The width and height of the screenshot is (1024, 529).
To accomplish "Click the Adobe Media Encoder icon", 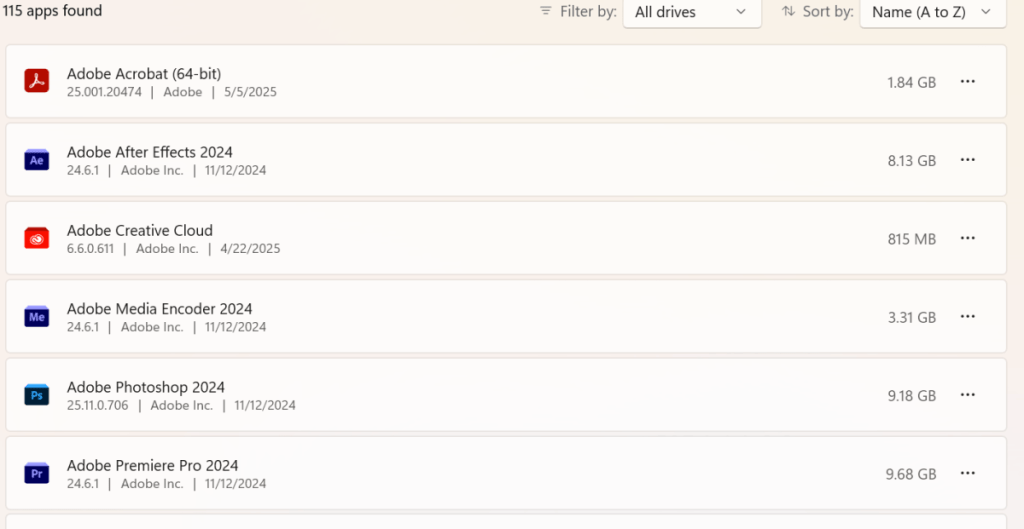I will point(37,317).
